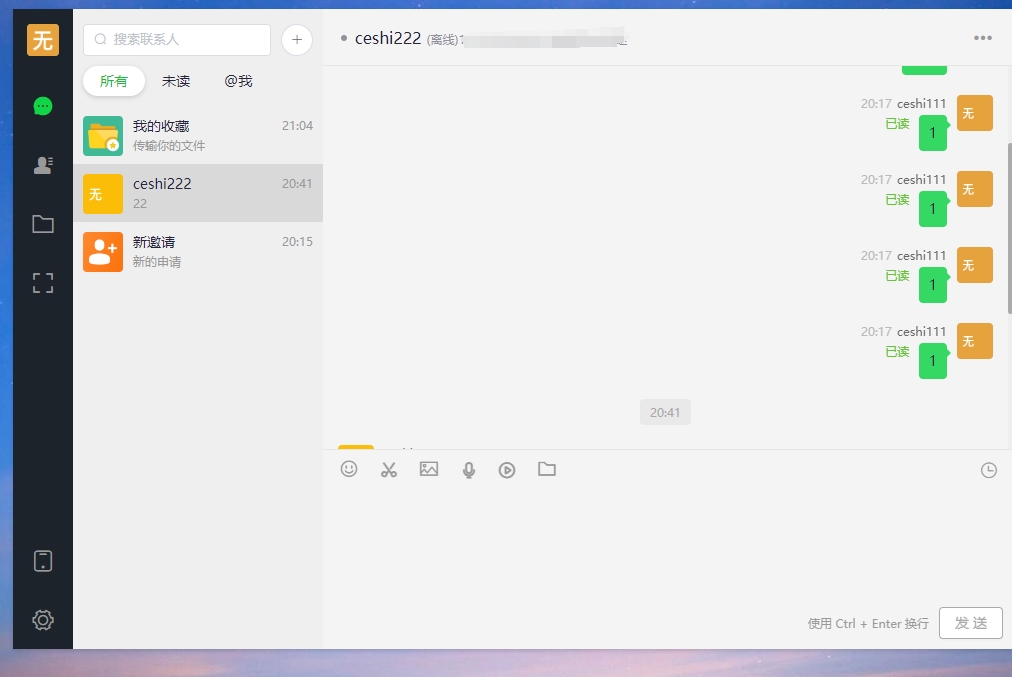Open the 新邀请 conversation row

(198, 251)
